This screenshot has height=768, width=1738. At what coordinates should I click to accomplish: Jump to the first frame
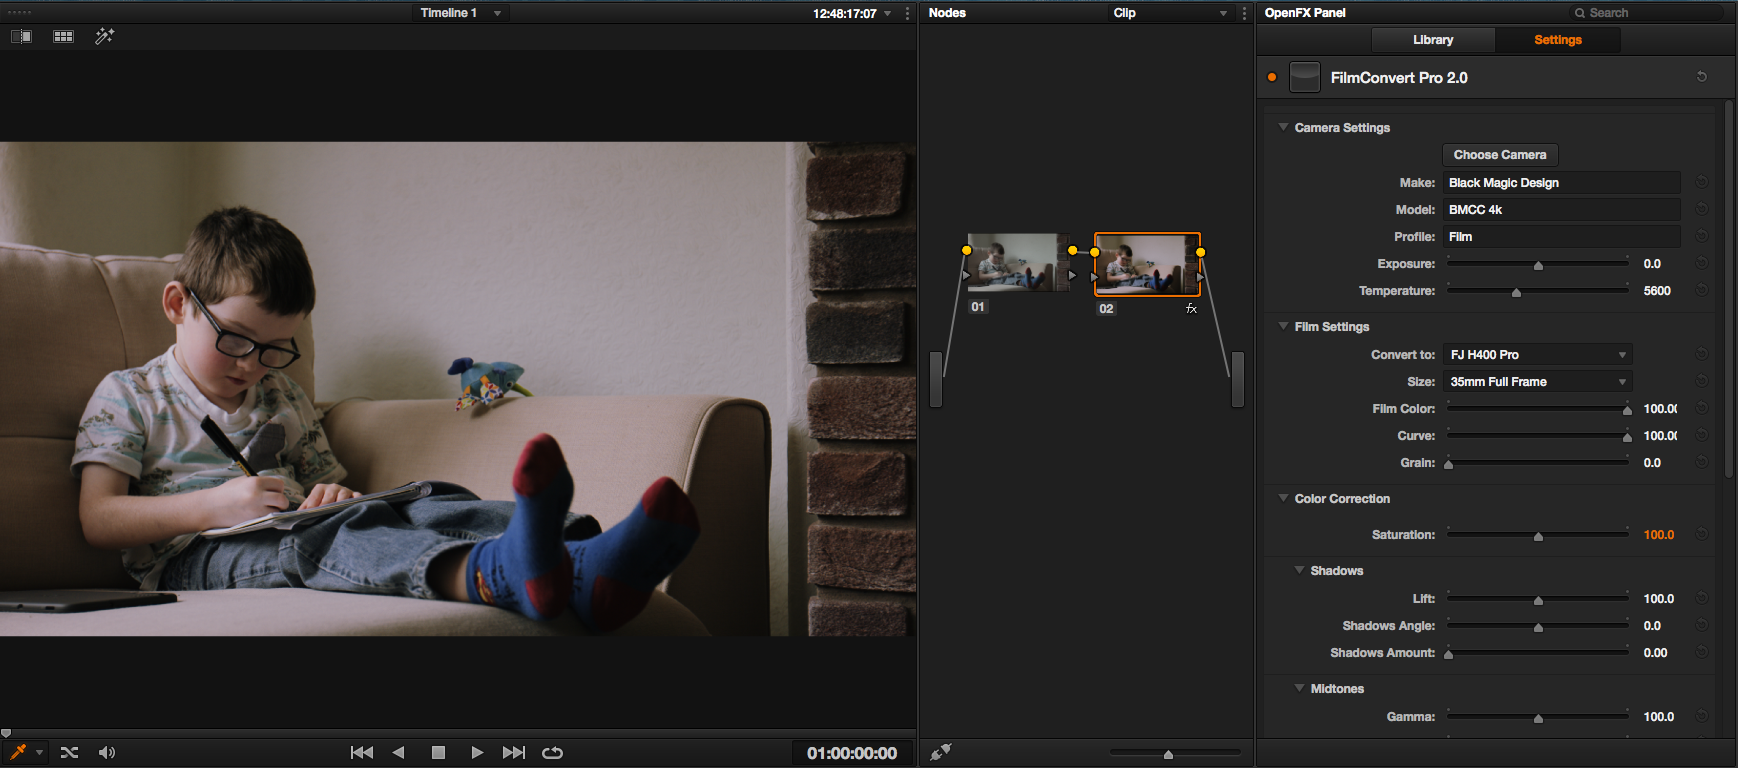coord(362,752)
